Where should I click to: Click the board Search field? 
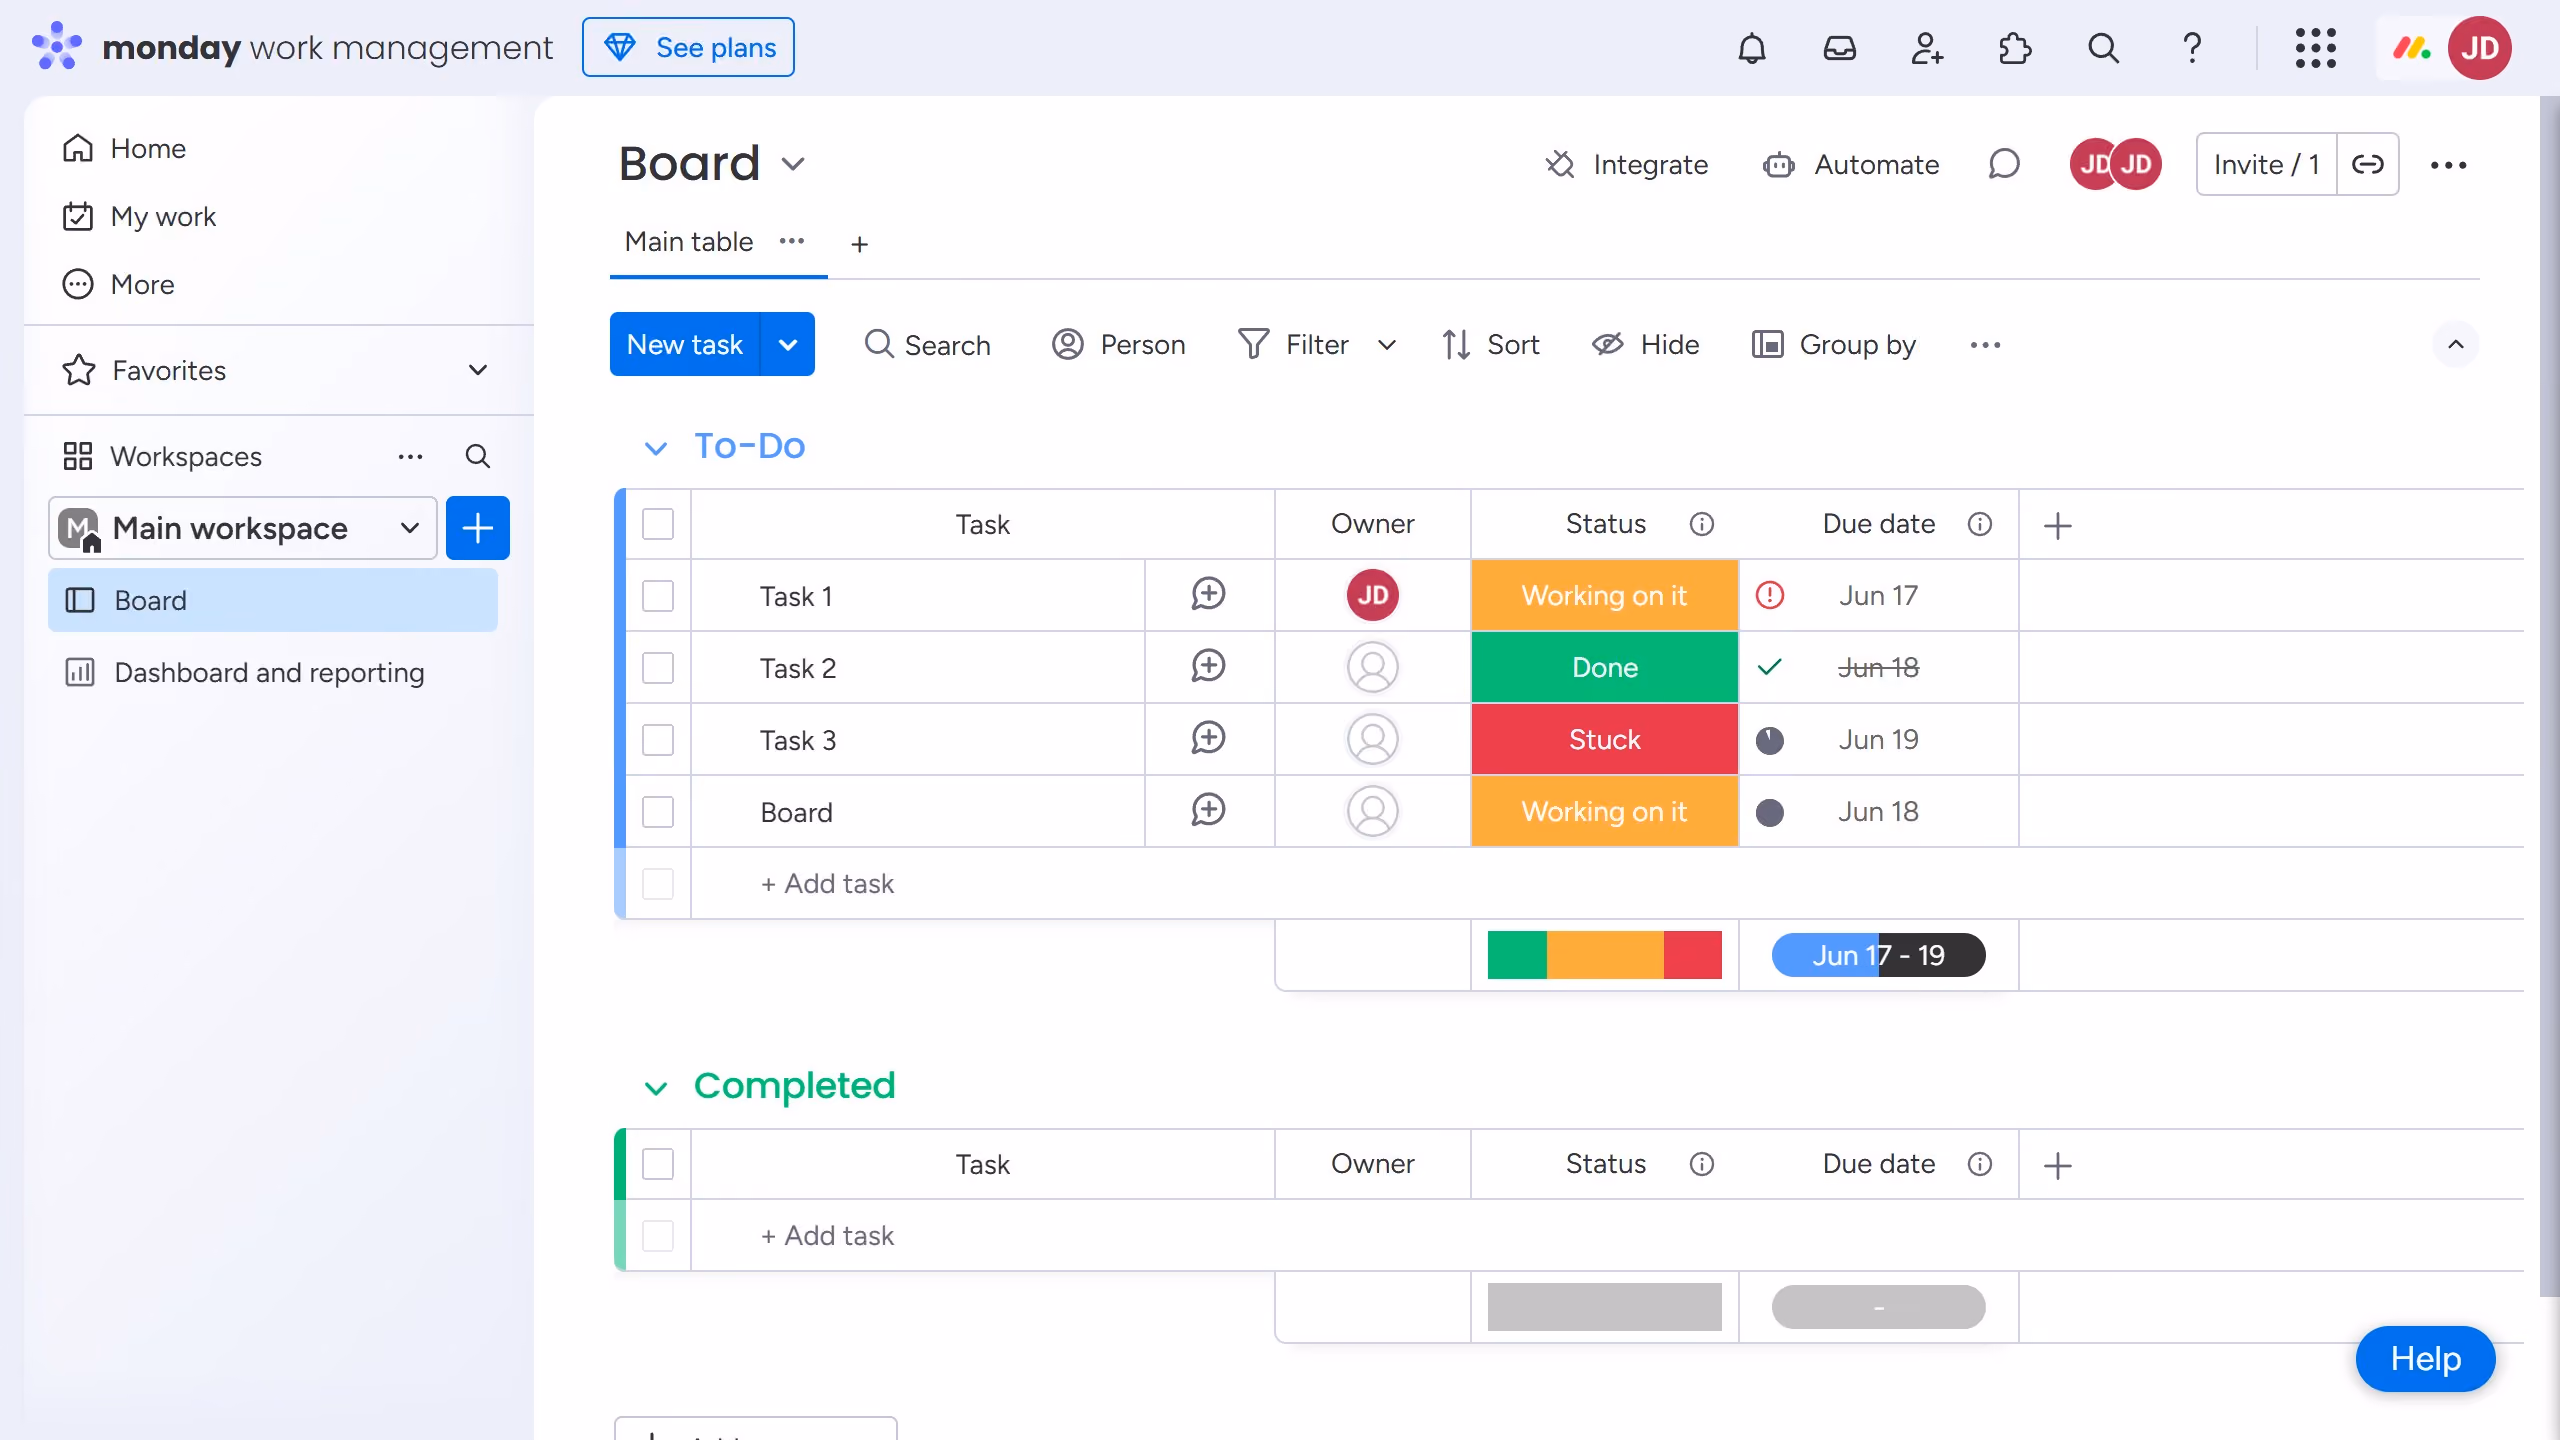coord(927,345)
